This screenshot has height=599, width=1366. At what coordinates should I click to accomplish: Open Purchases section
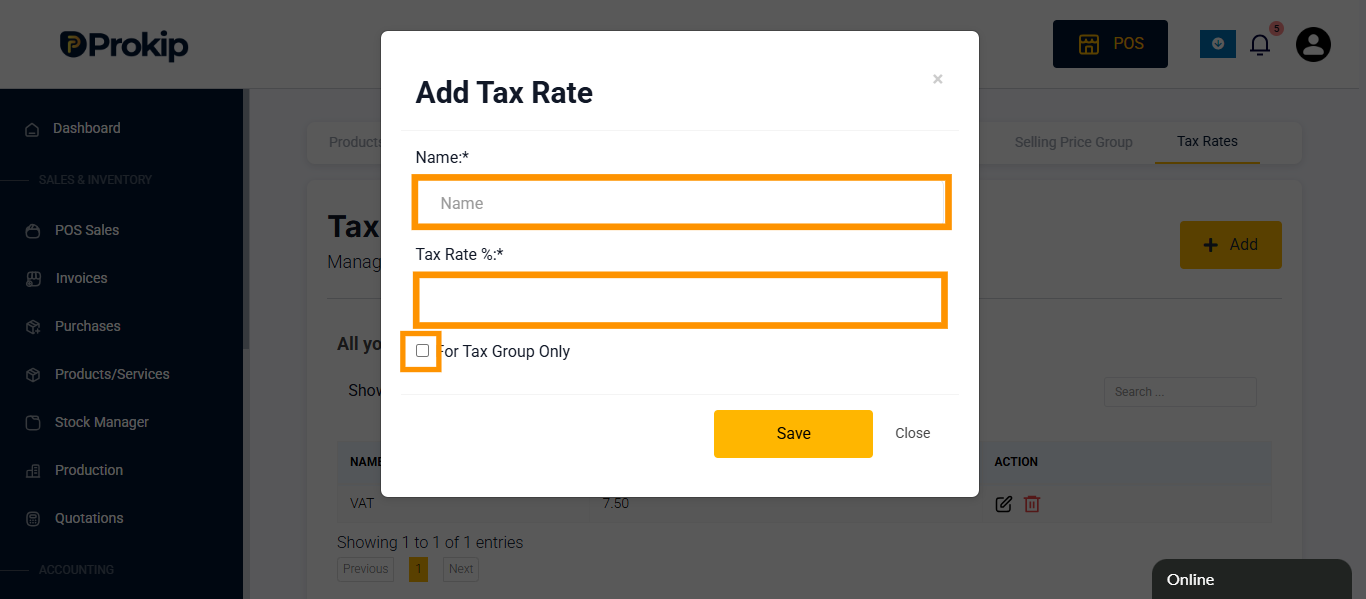click(87, 326)
